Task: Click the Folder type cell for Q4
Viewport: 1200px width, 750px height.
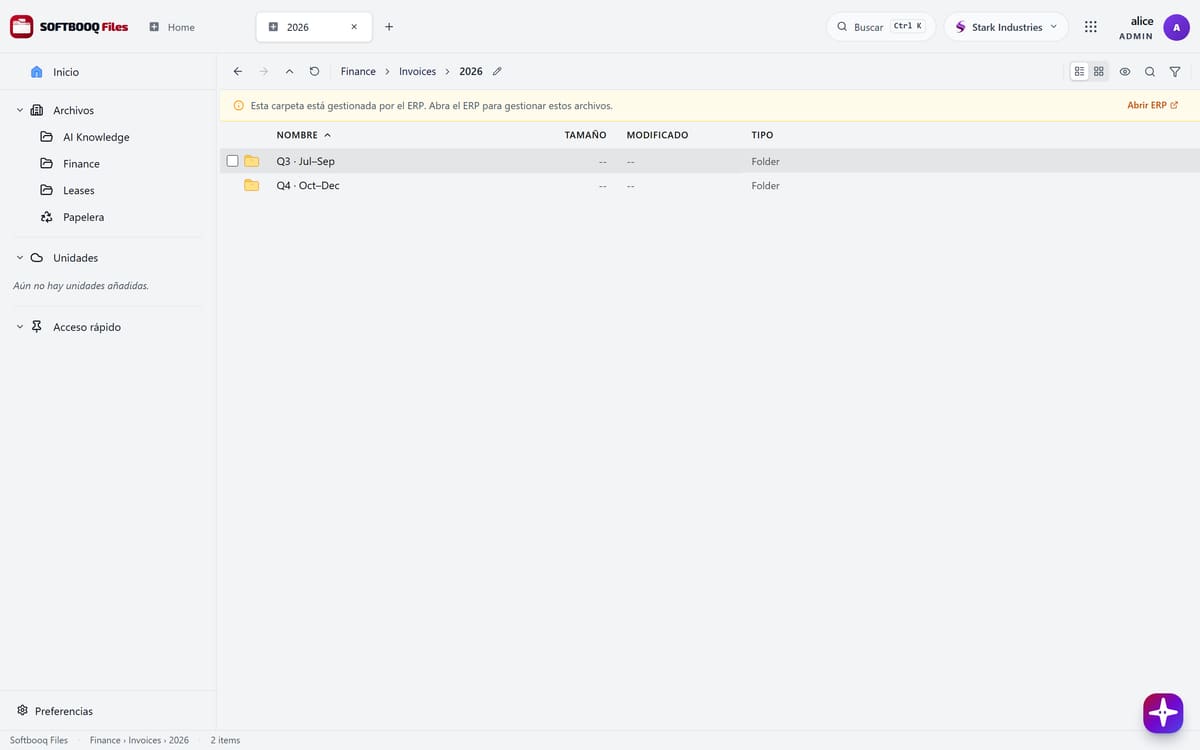Action: point(765,185)
